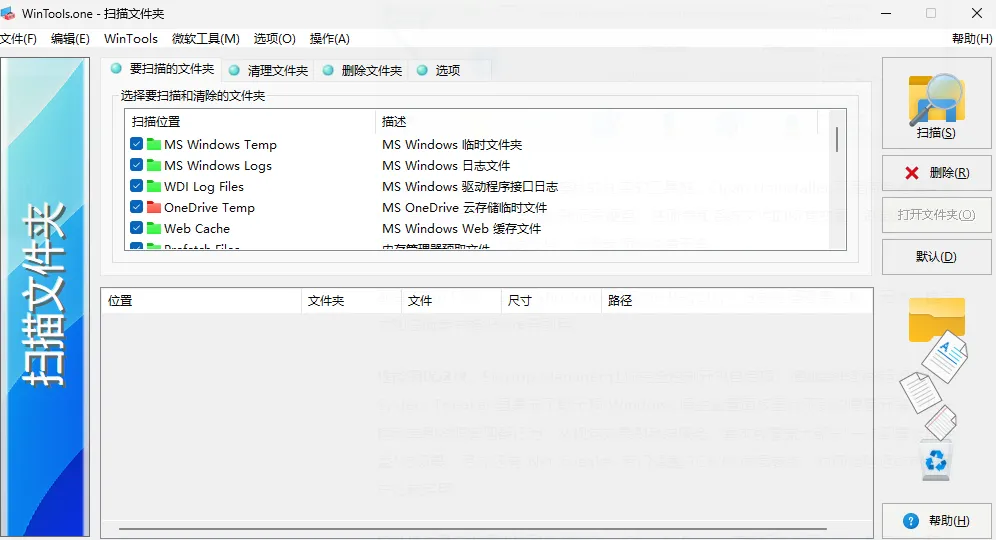Image resolution: width=996 pixels, height=540 pixels.
Task: Uncheck the MS Windows Temp checkbox
Action: coord(137,144)
